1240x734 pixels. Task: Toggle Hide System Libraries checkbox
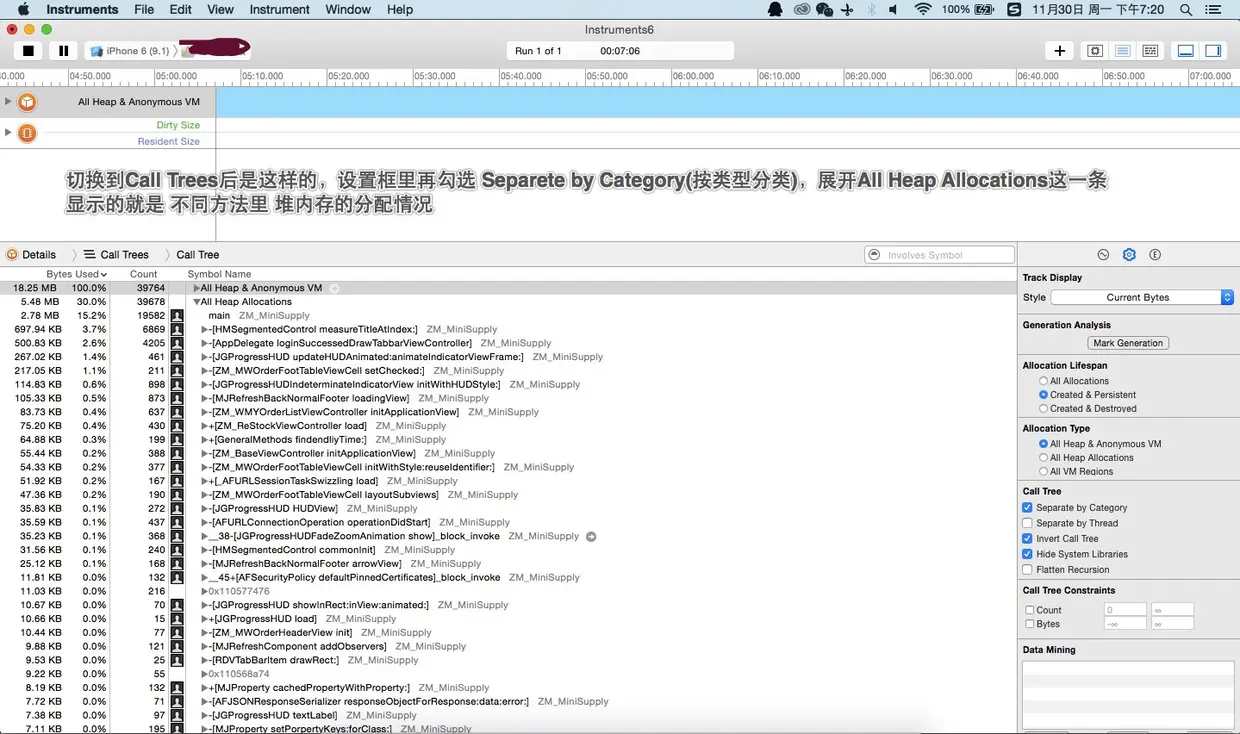coord(1027,554)
